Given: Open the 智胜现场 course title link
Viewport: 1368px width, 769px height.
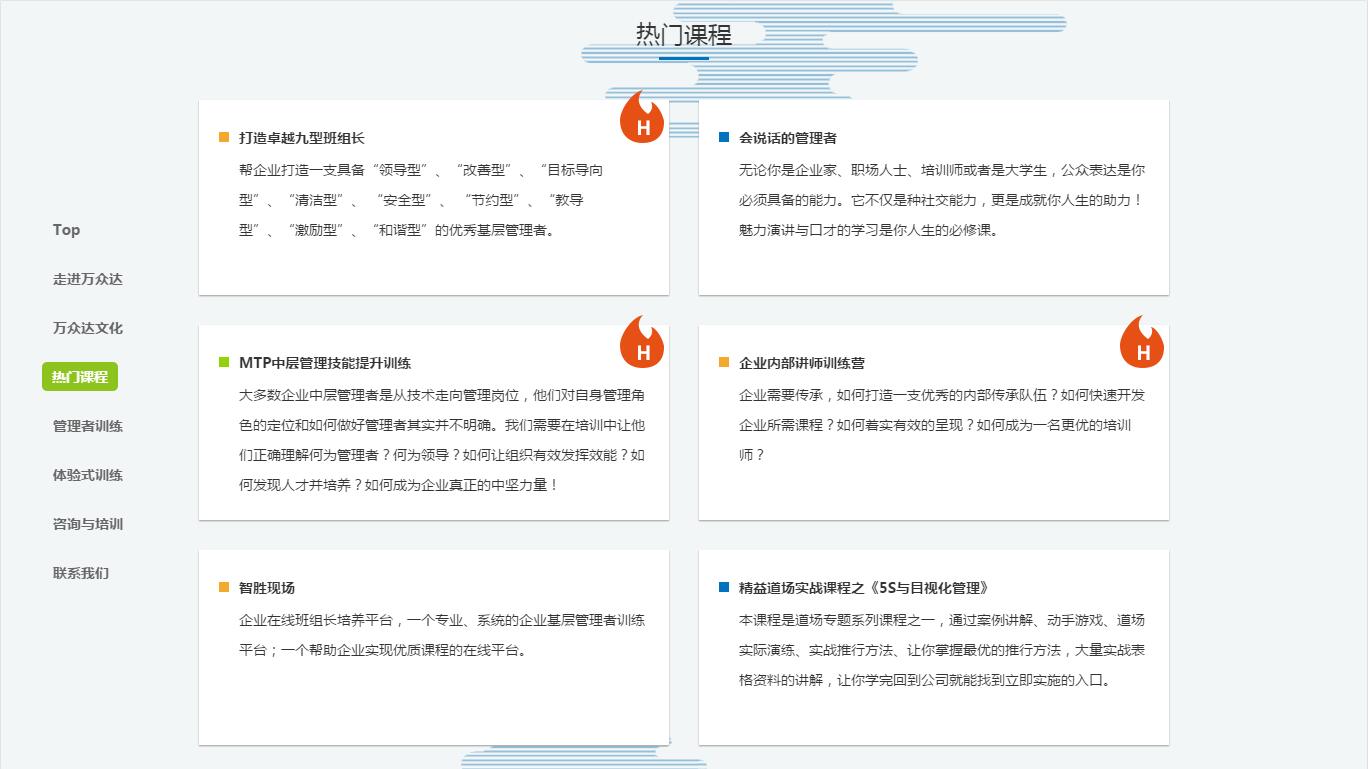Looking at the screenshot, I should click(267, 588).
